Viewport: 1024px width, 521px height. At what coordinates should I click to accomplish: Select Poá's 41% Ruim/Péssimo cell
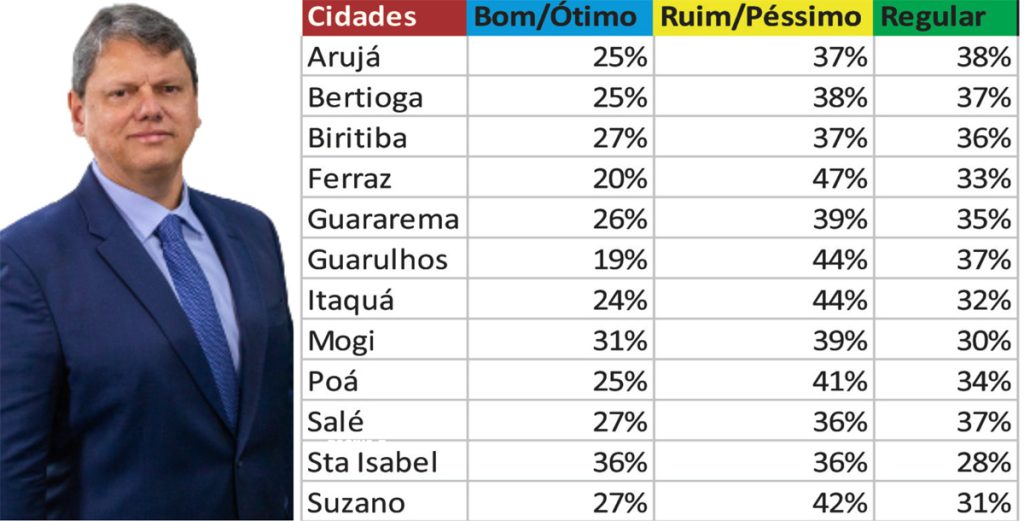coord(763,381)
